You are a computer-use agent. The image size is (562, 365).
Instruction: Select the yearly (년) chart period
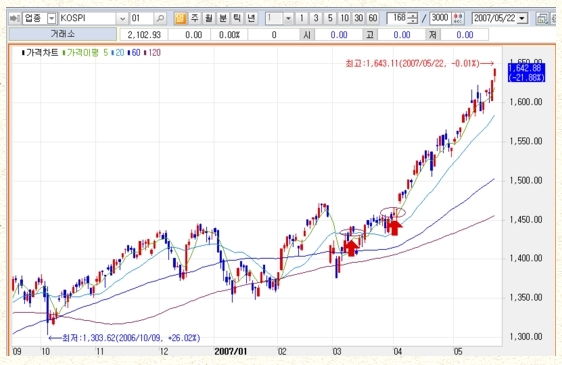(251, 18)
